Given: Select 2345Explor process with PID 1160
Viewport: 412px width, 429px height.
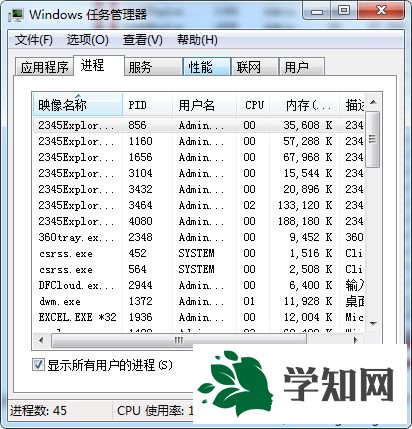Looking at the screenshot, I should coord(199,141).
